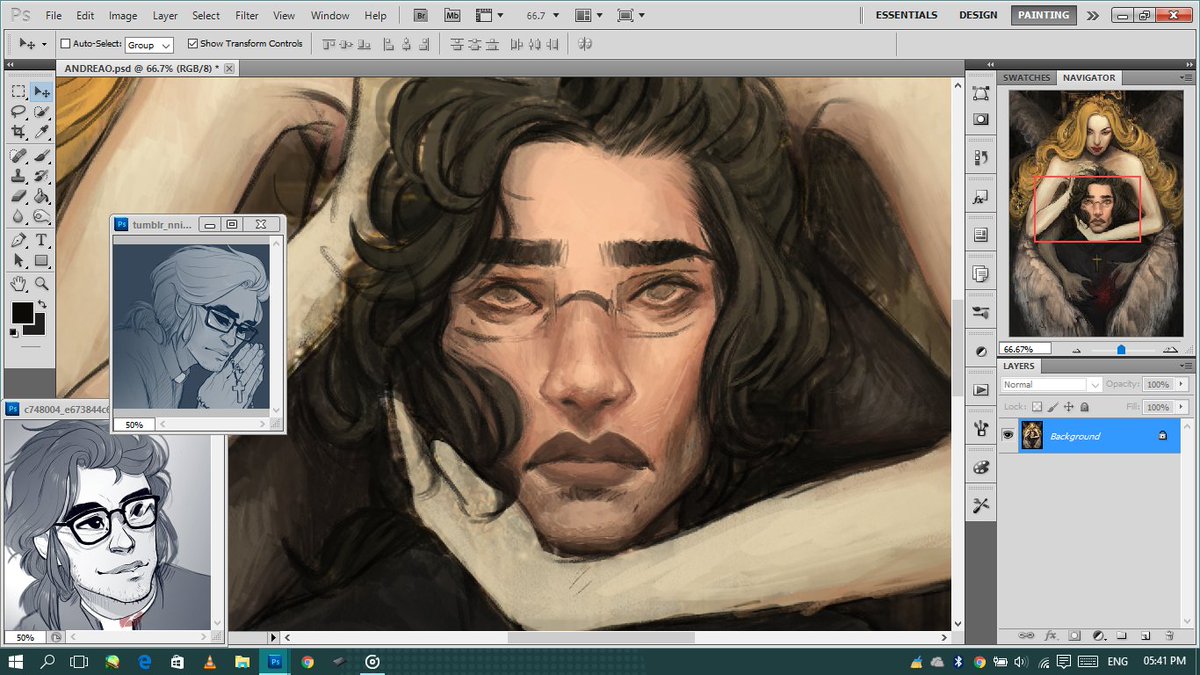The image size is (1200, 675).
Task: Create a new layer via Layers panel icon
Action: tap(1144, 635)
